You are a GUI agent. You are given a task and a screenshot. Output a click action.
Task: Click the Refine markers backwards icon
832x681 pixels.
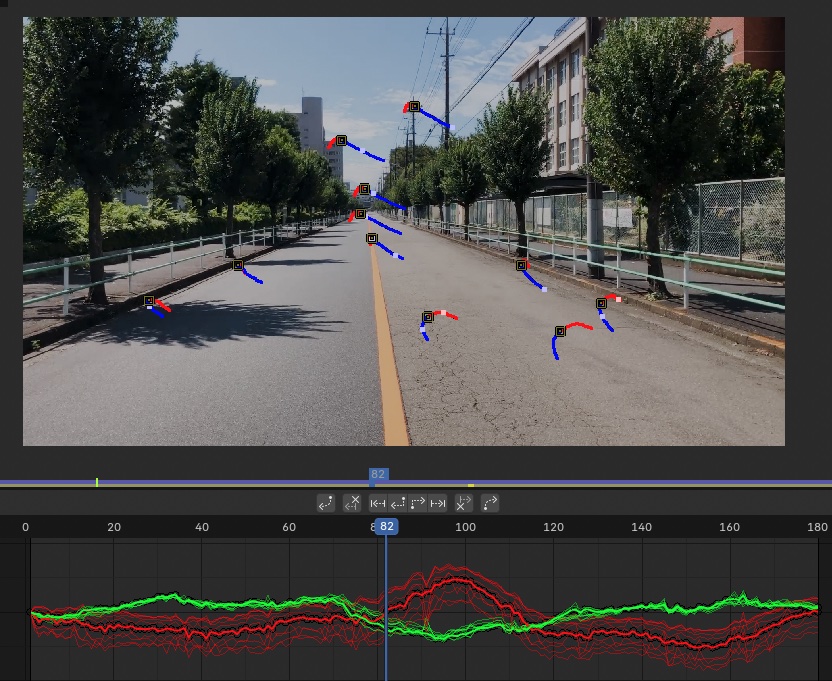[326, 503]
